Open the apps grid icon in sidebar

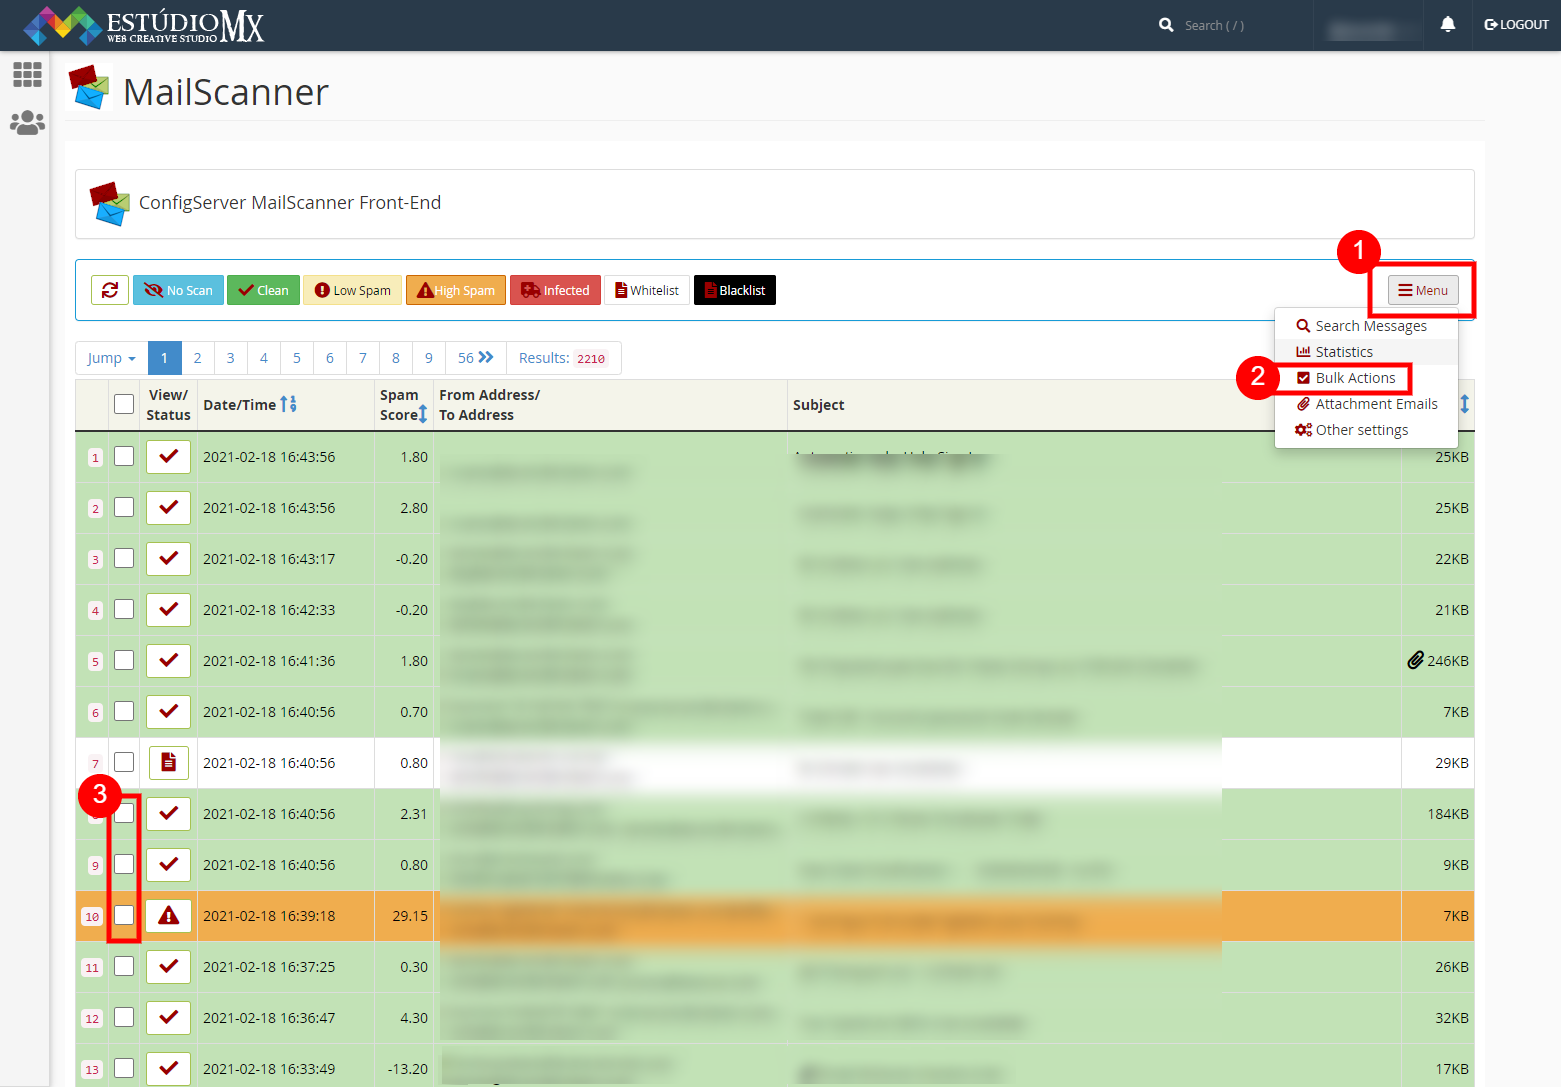pos(27,74)
